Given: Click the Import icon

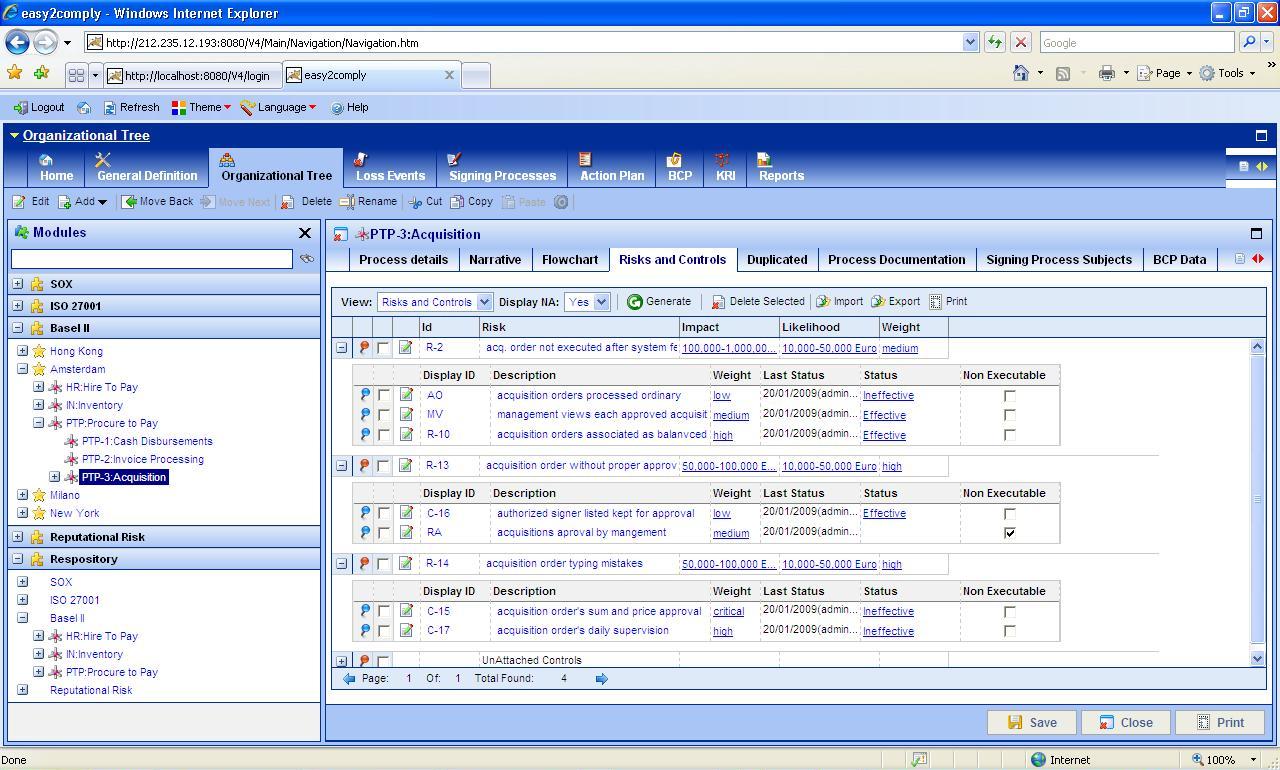Looking at the screenshot, I should tap(823, 302).
